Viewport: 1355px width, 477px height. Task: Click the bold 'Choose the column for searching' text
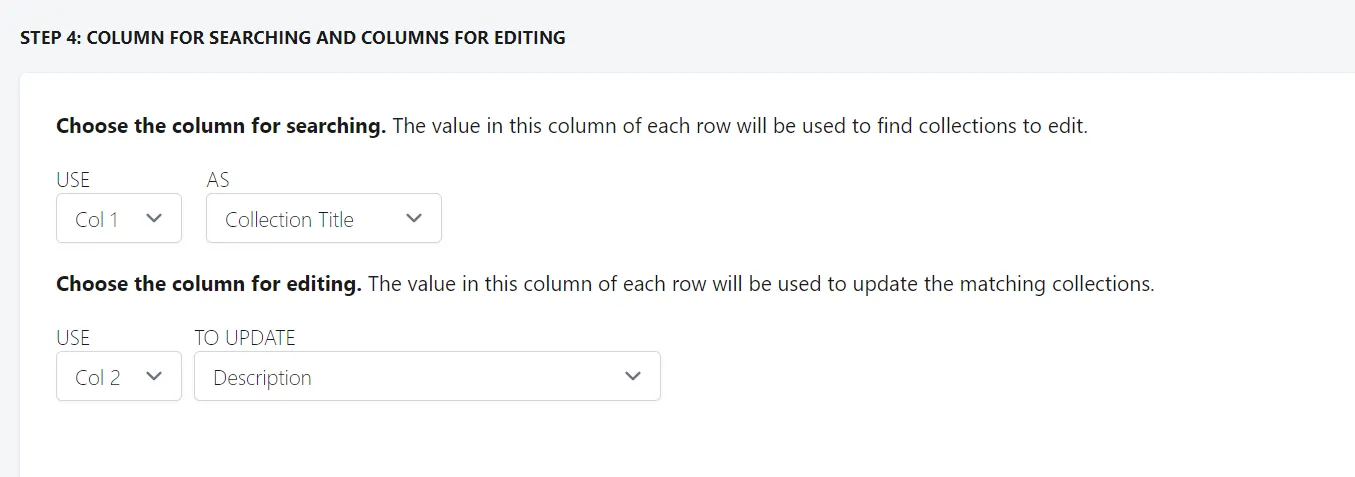tap(221, 127)
